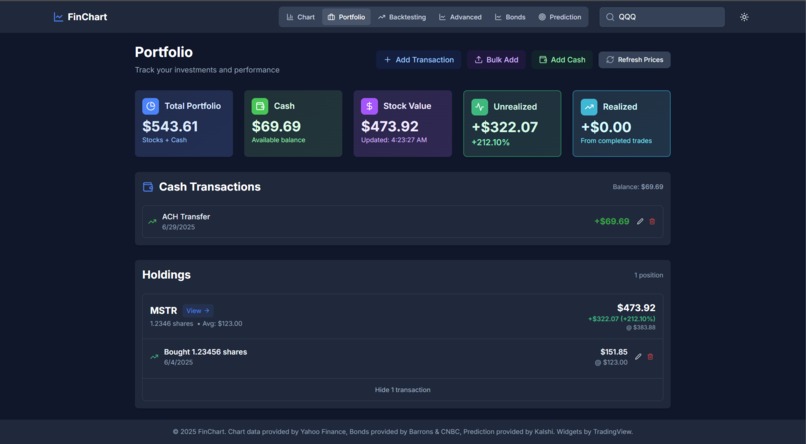The height and width of the screenshot is (444, 806).
Task: Click the Cash Transactions heading
Action: [x=210, y=187]
